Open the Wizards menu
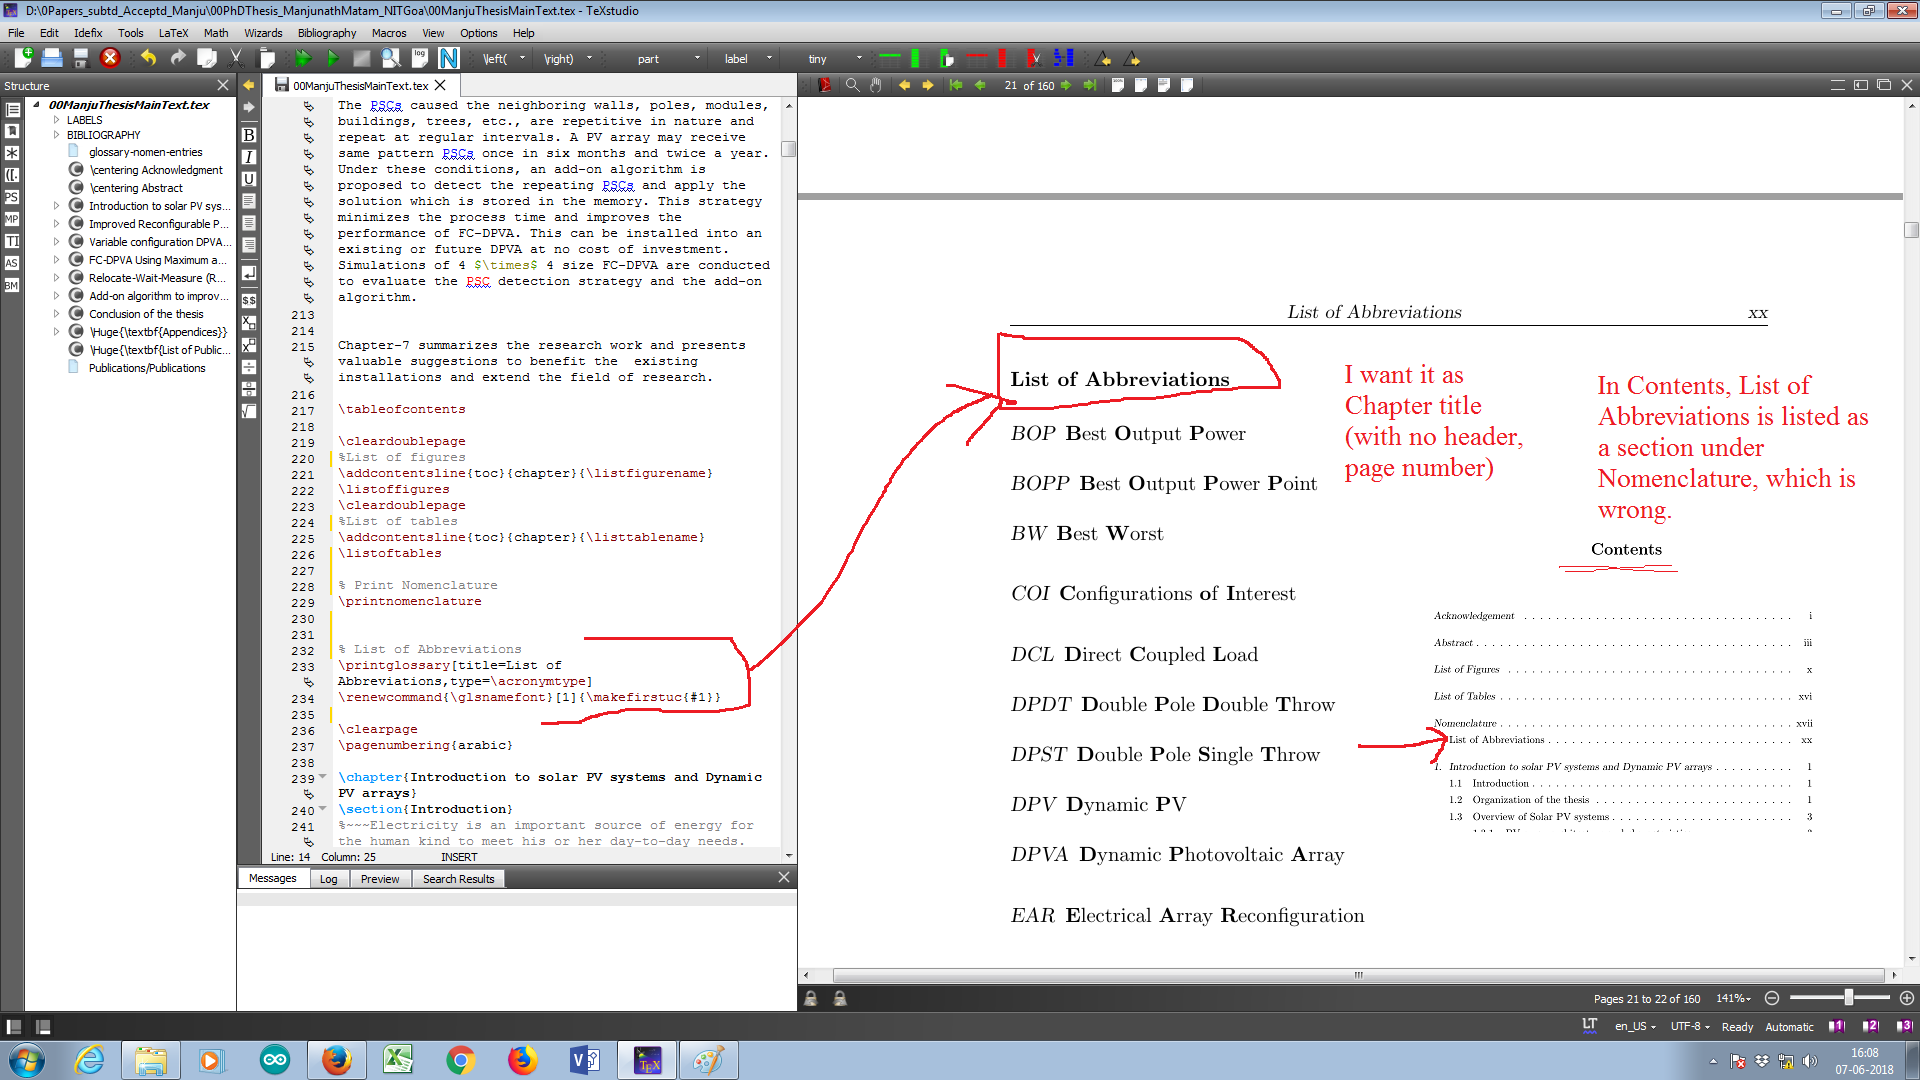 click(263, 33)
